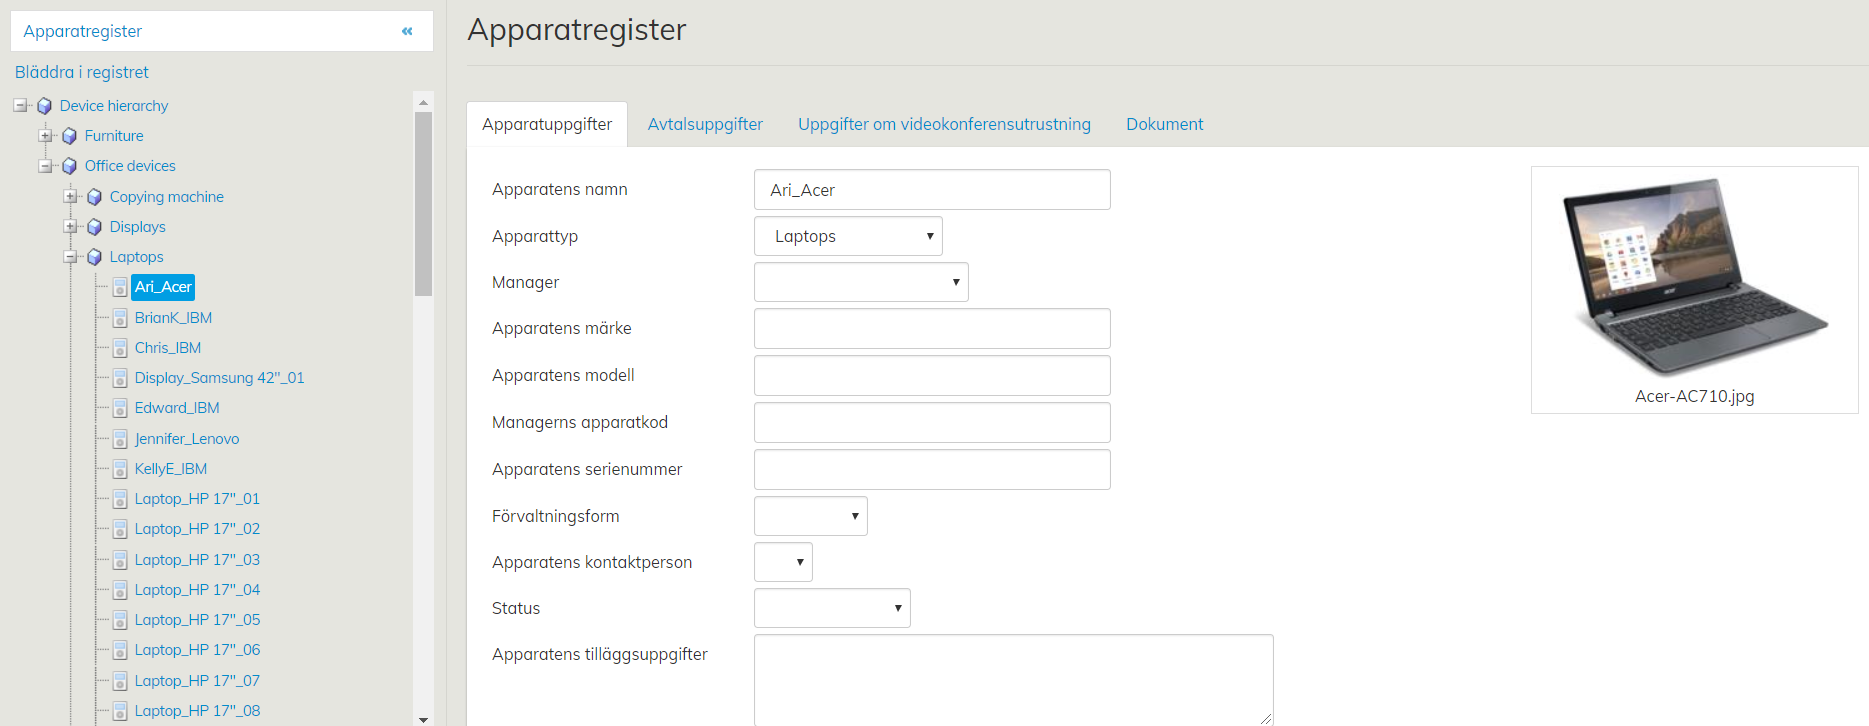The height and width of the screenshot is (726, 1869).
Task: Click the cube icon next to Furniture
Action: coord(69,136)
